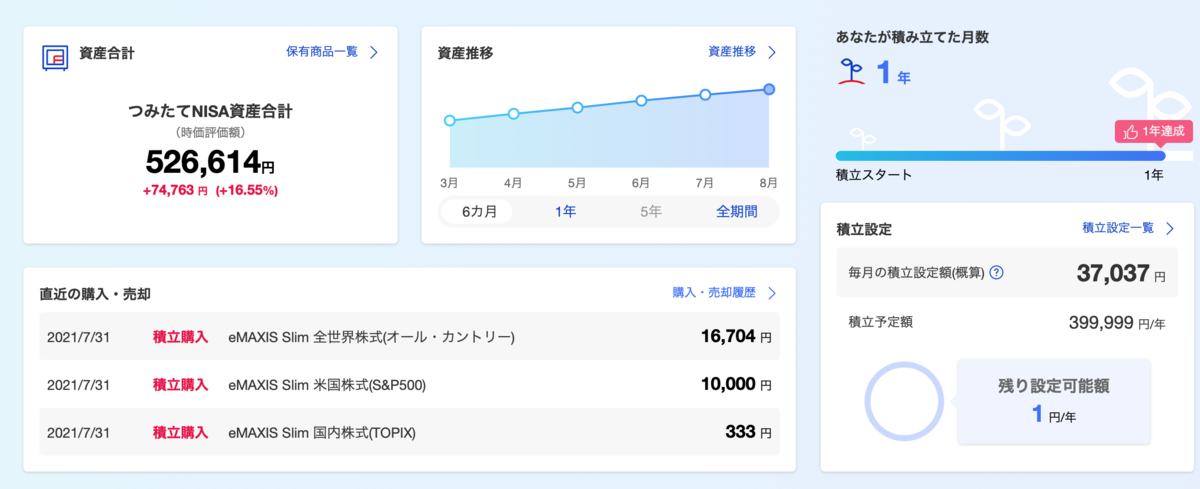The height and width of the screenshot is (489, 1200).
Task: Click the March data point on the chart
Action: pos(449,120)
